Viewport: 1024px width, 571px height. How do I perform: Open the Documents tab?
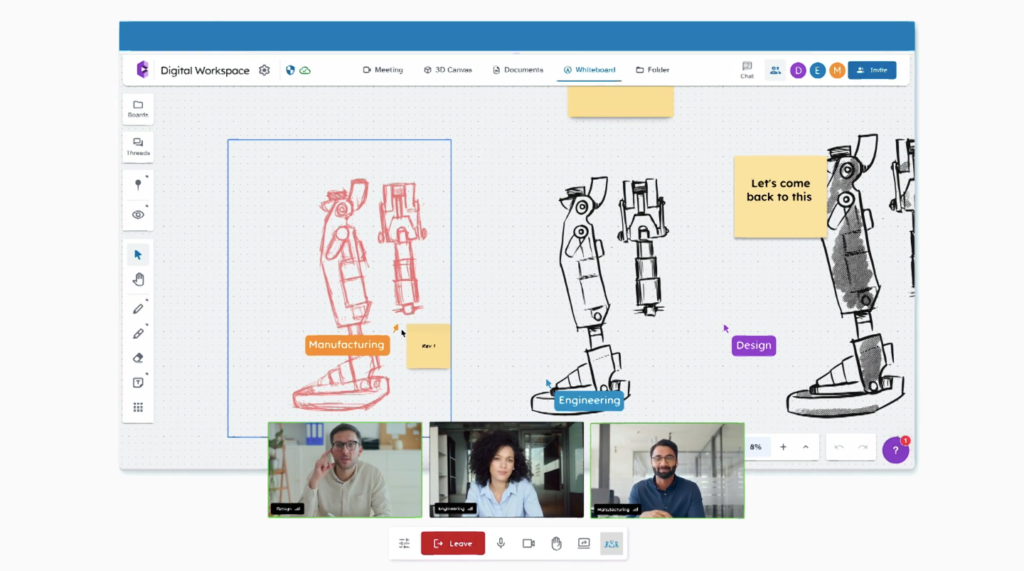click(518, 70)
